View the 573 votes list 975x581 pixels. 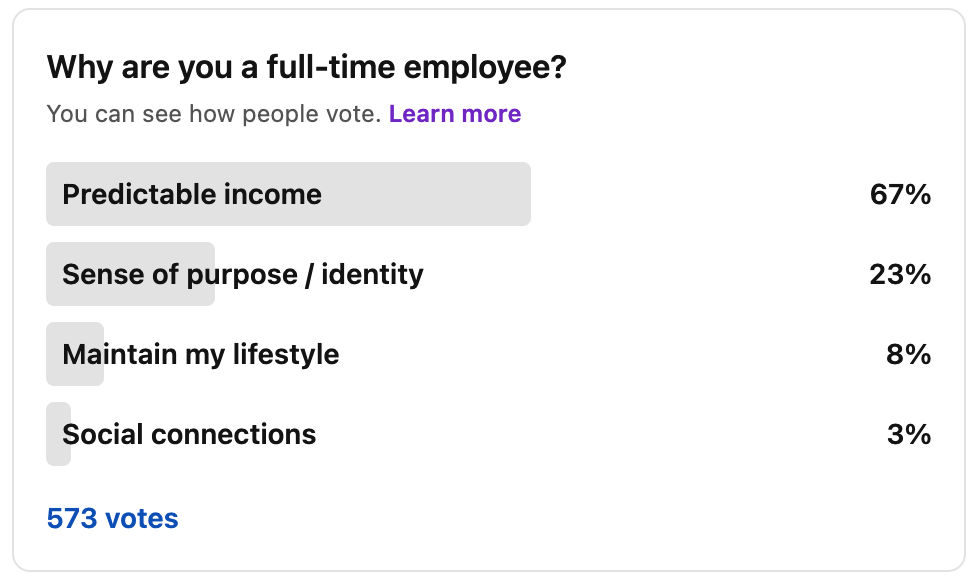pyautogui.click(x=113, y=518)
